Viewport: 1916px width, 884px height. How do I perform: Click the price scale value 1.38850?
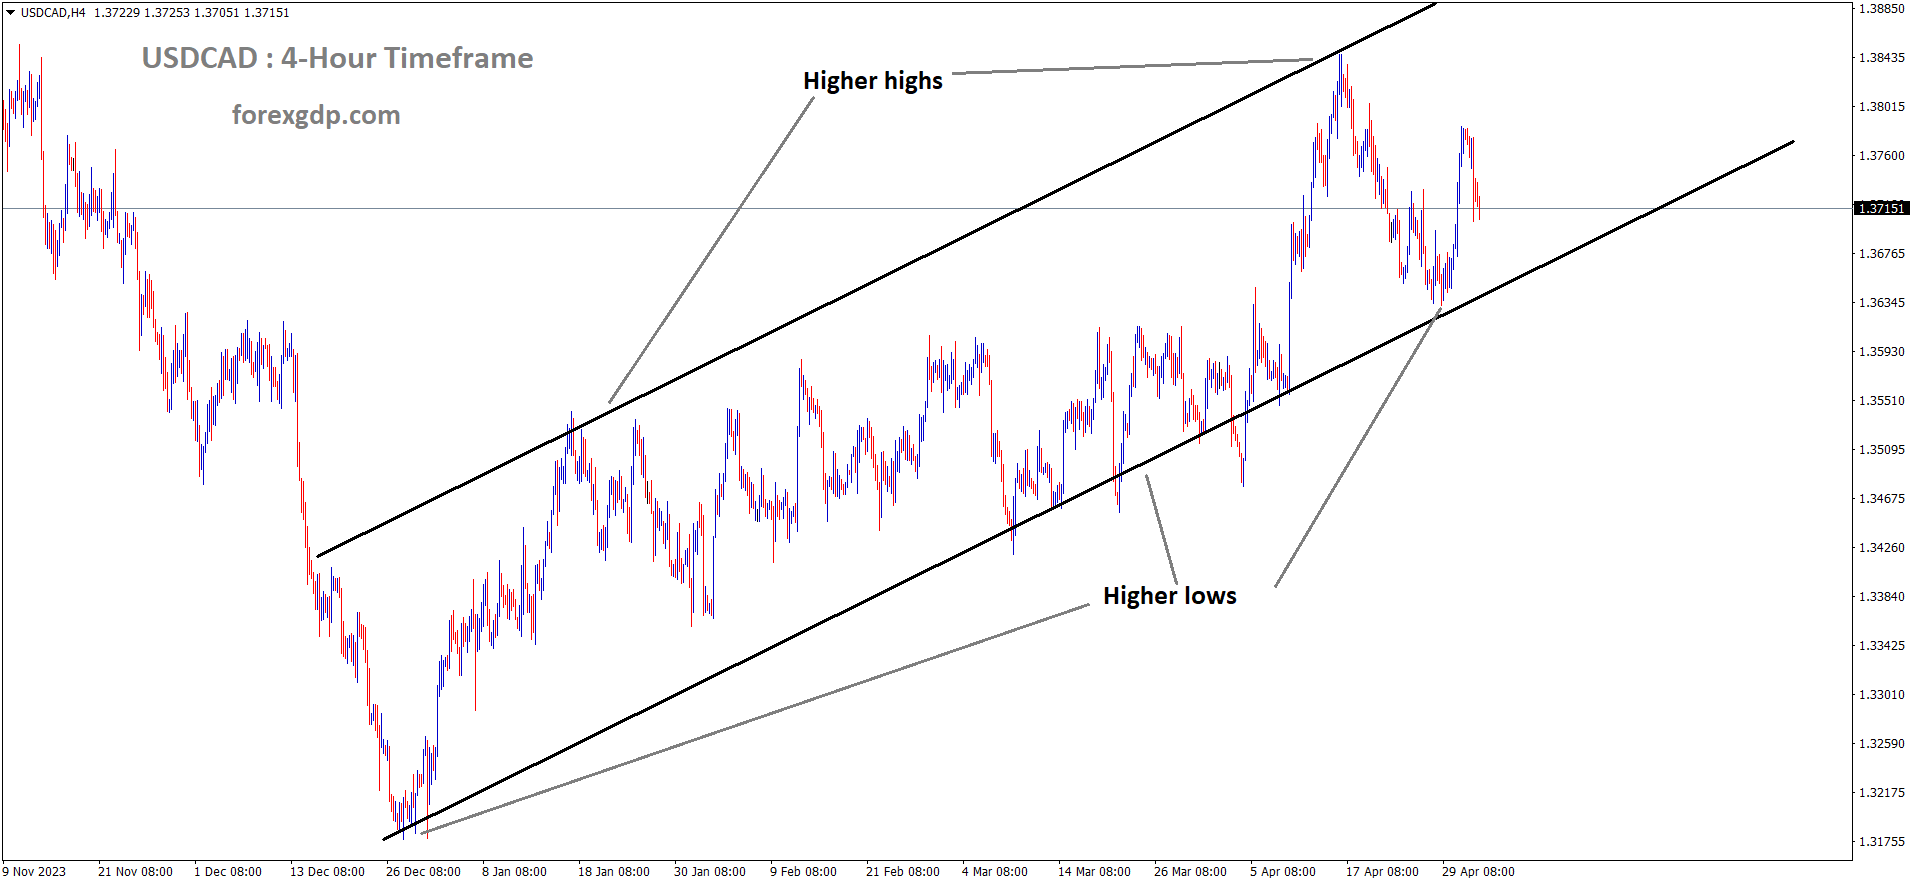(1882, 8)
